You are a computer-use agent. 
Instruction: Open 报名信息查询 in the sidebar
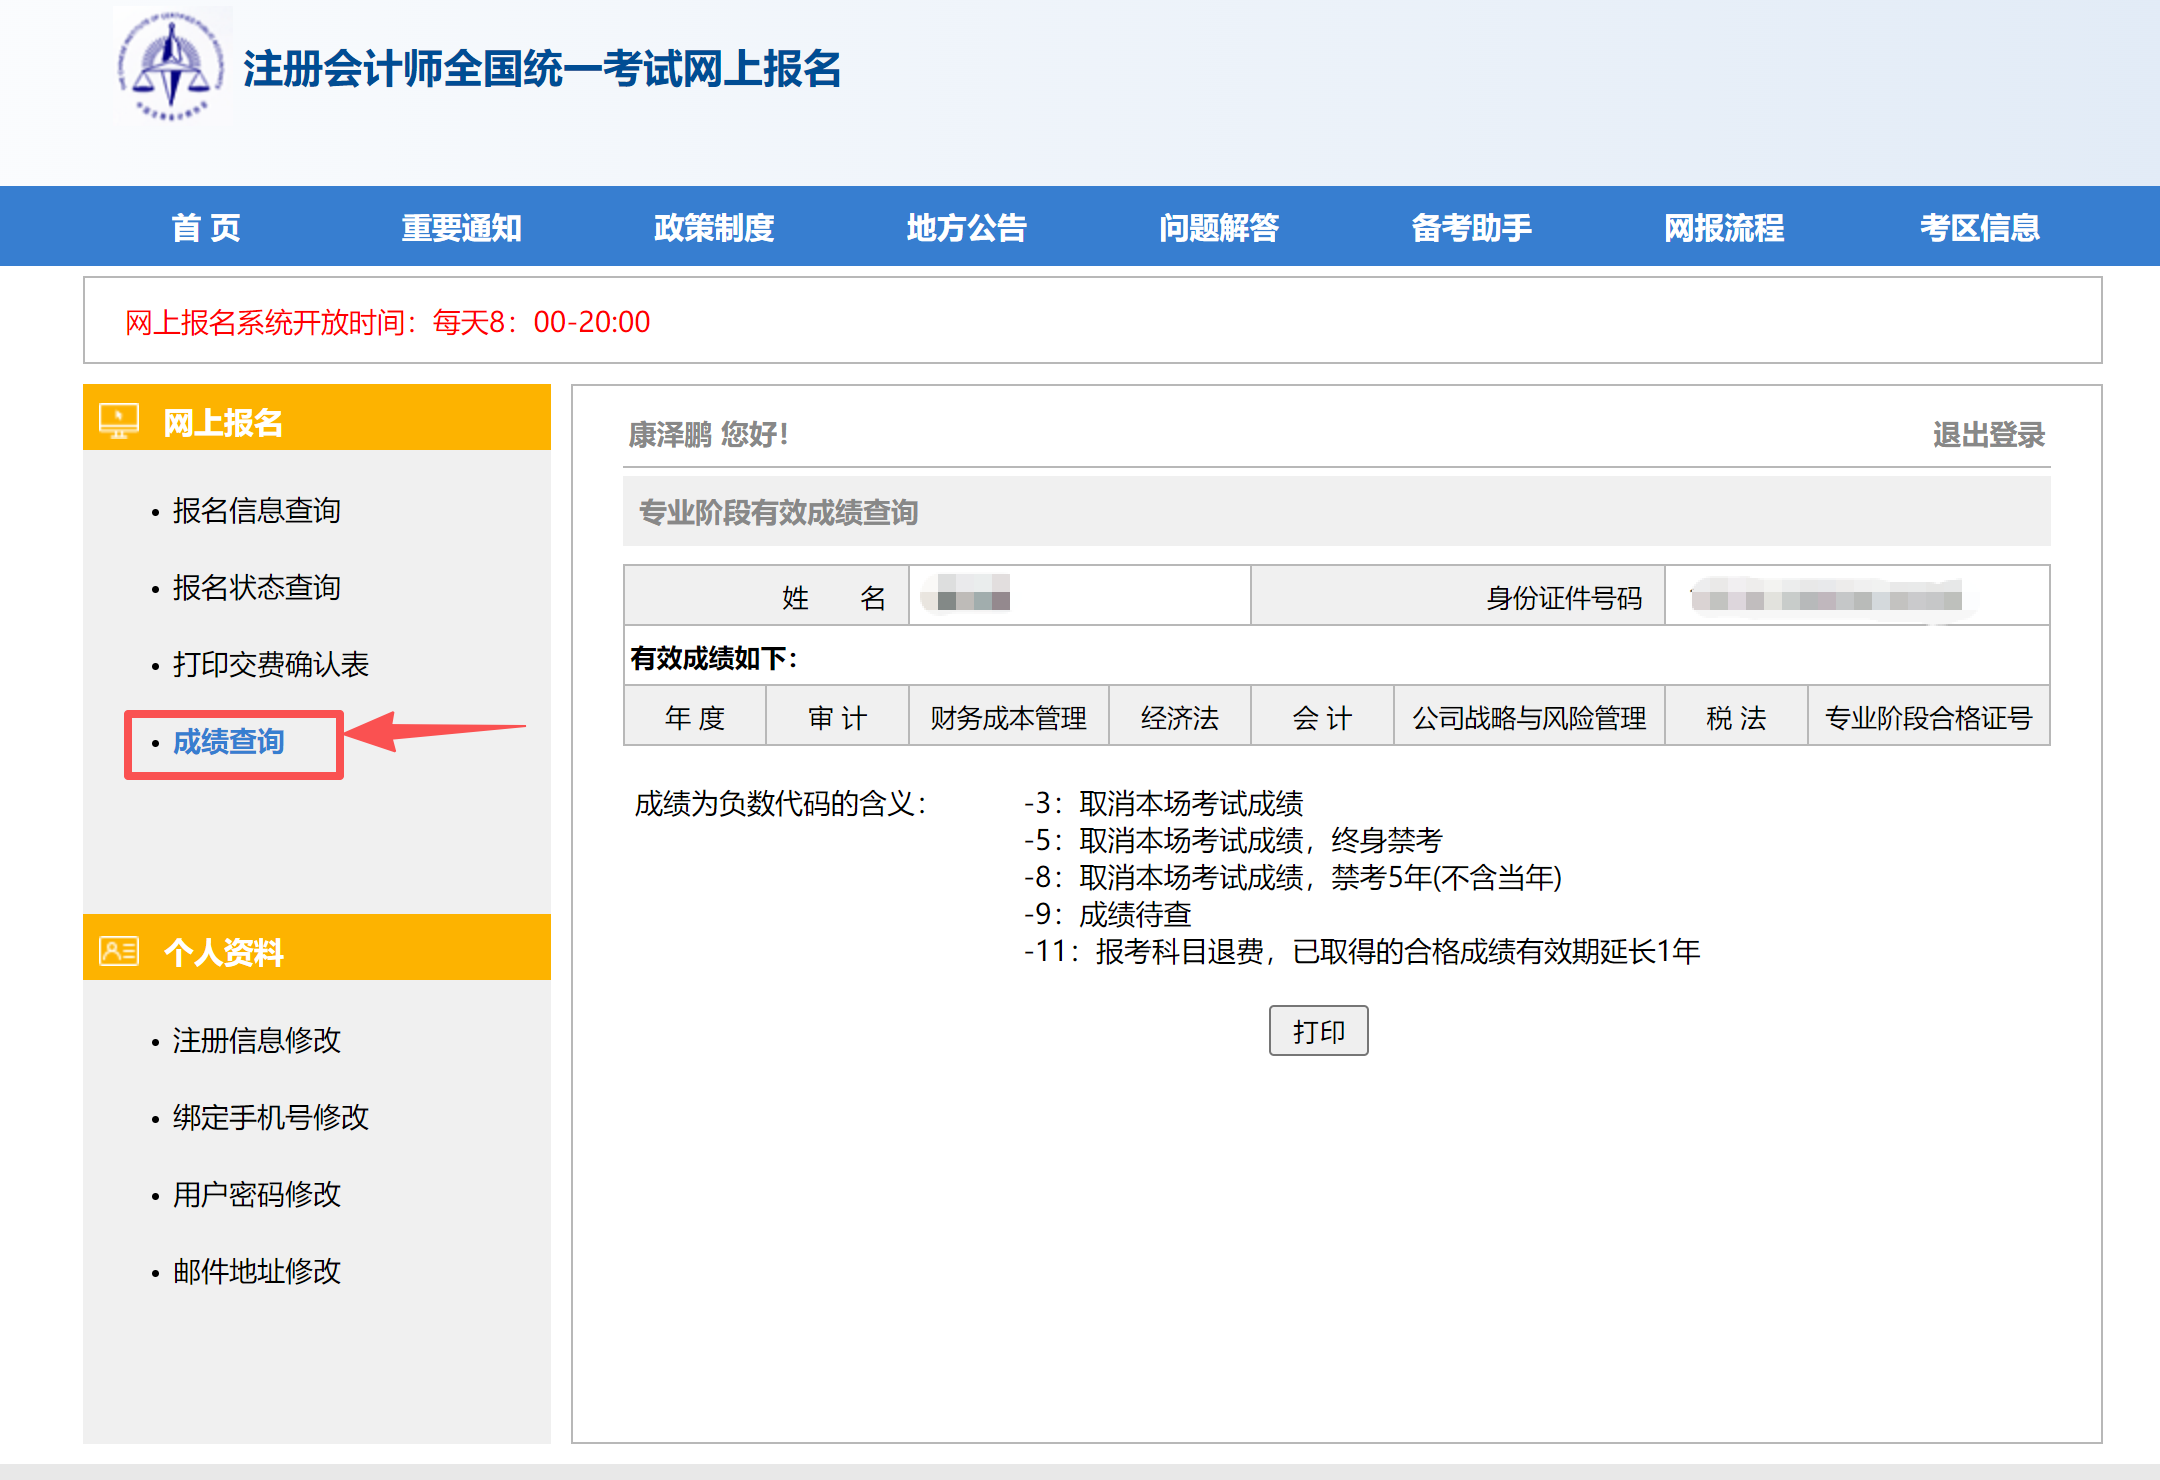256,511
